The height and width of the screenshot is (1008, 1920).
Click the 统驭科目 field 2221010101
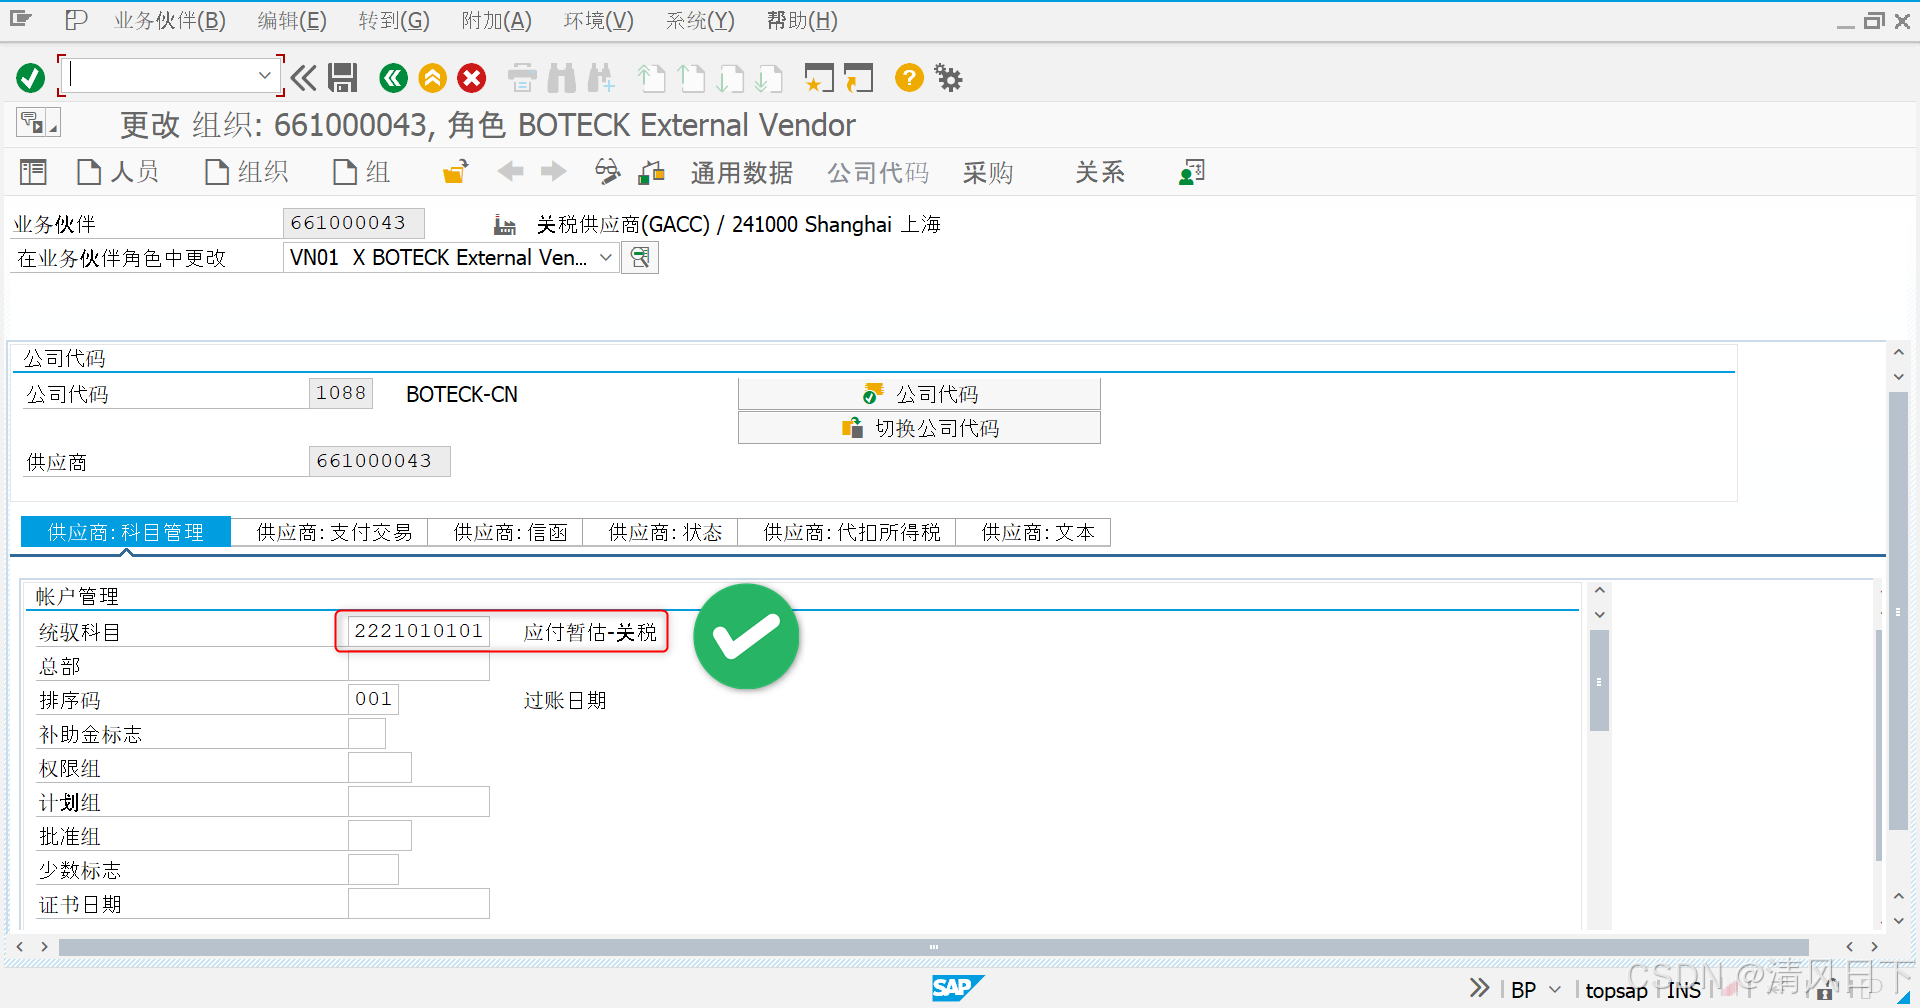coord(419,631)
